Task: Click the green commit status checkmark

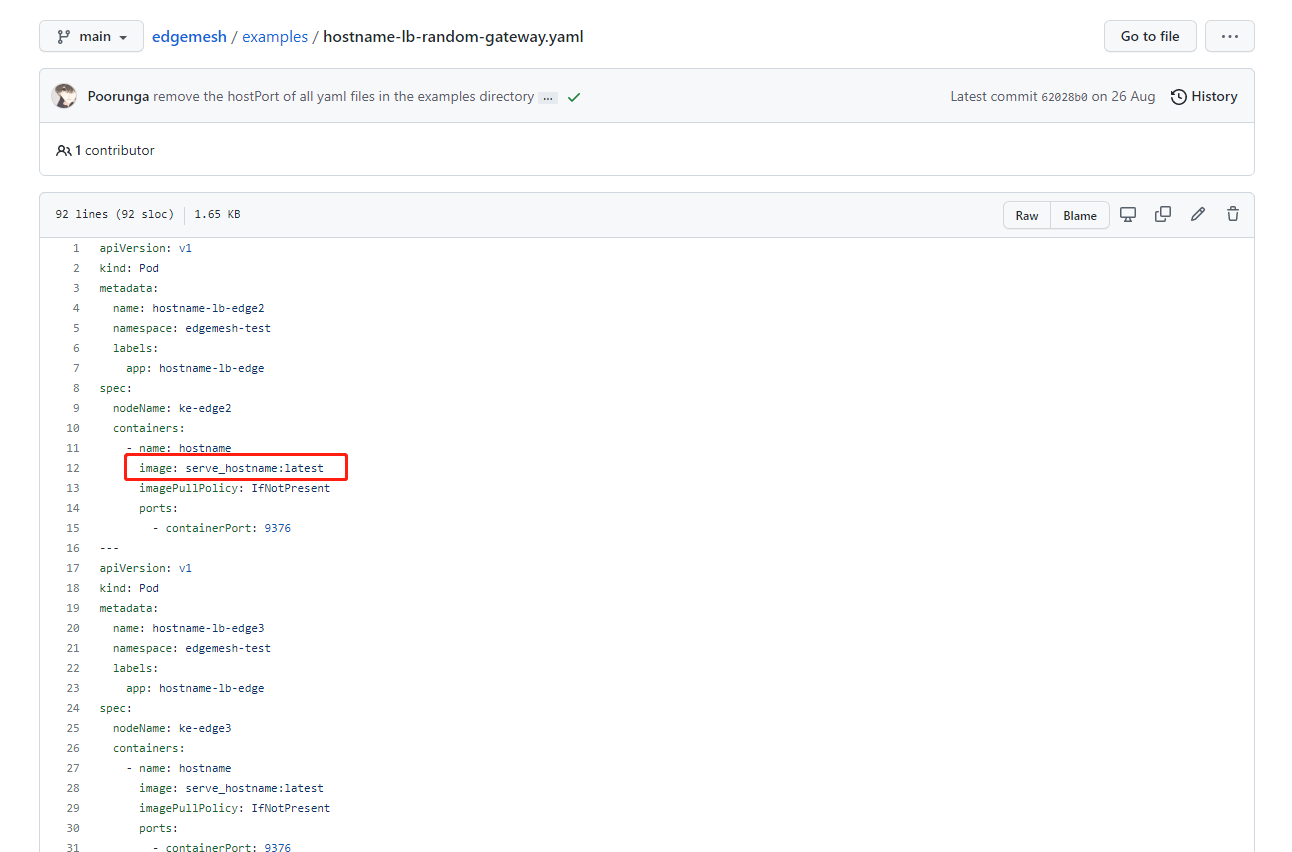Action: 573,96
